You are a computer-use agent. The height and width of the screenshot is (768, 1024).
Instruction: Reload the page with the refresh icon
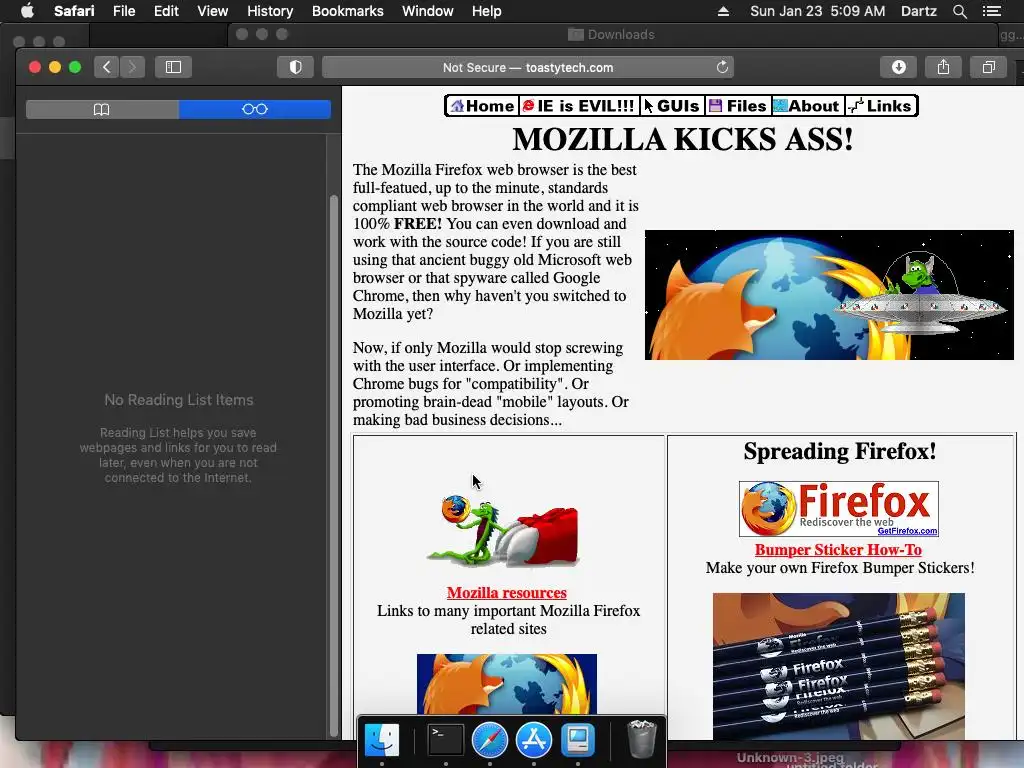point(722,67)
